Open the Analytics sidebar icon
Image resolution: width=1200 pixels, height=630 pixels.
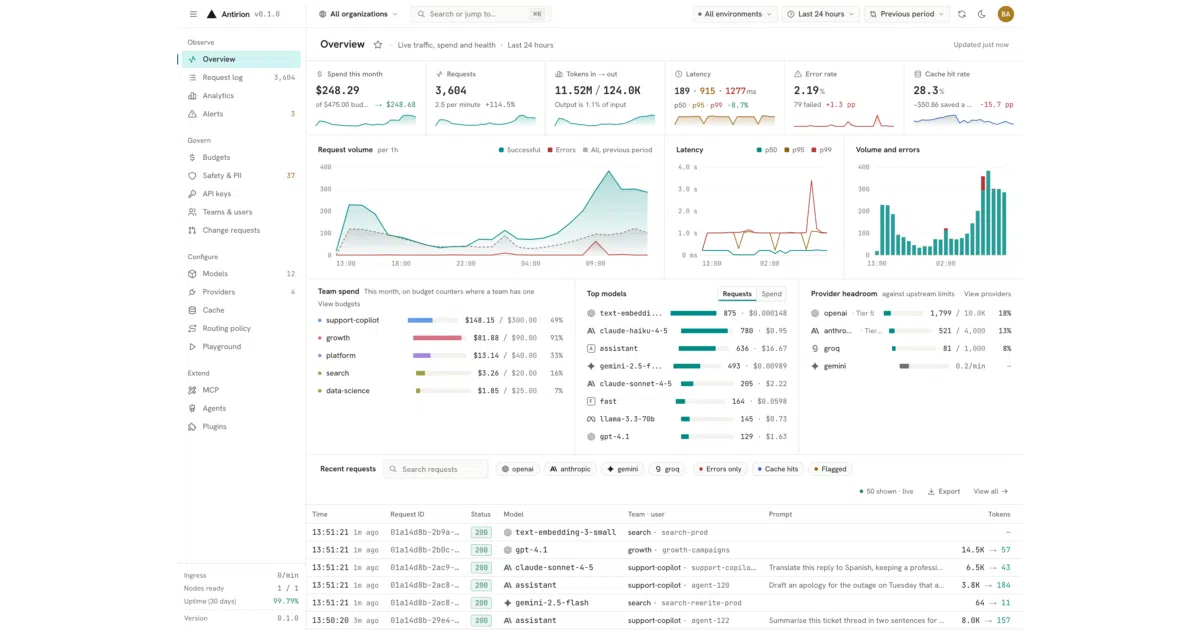click(x=193, y=96)
